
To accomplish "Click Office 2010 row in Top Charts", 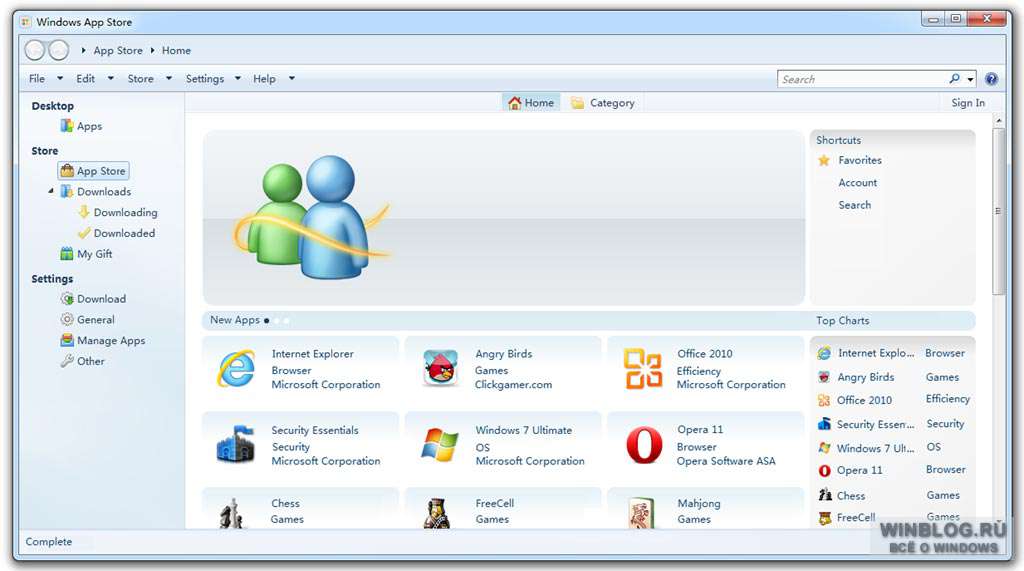I will [893, 400].
